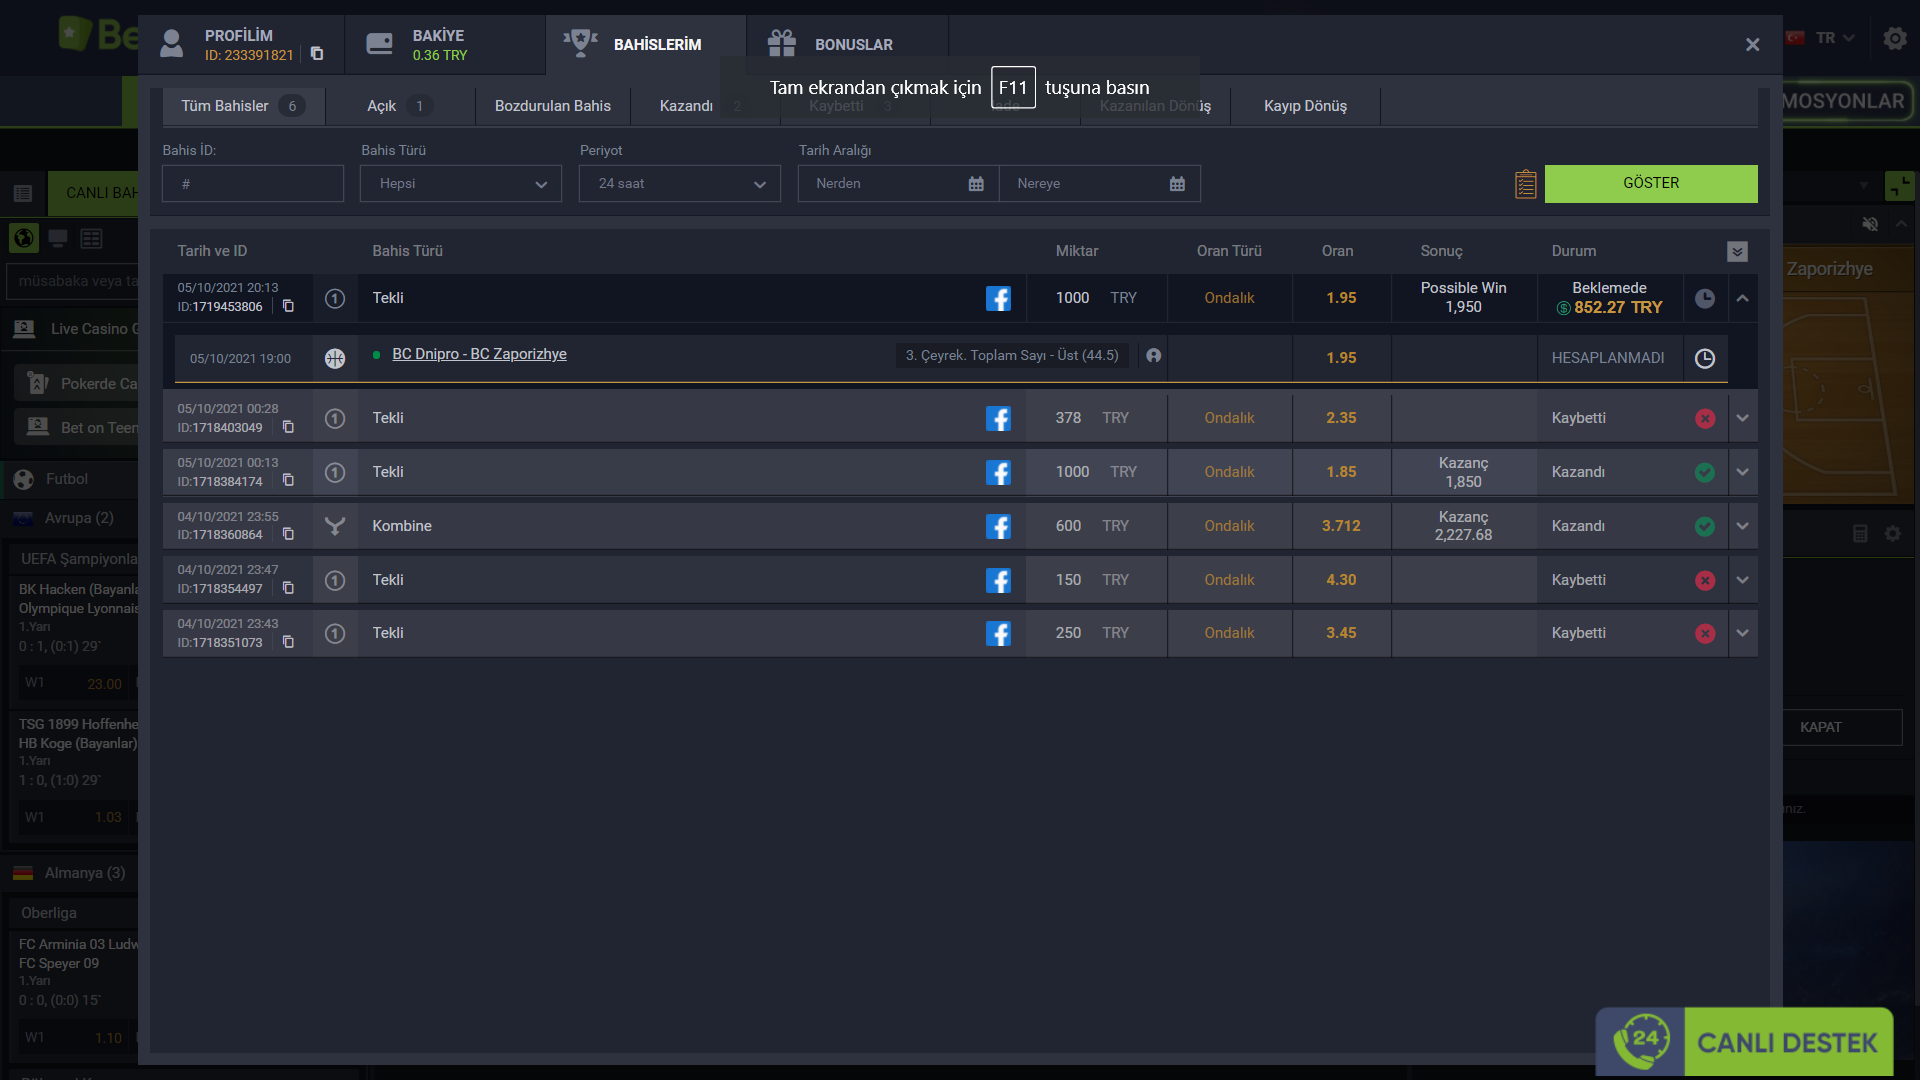Expand the 378 TRY bet details

click(1743, 418)
